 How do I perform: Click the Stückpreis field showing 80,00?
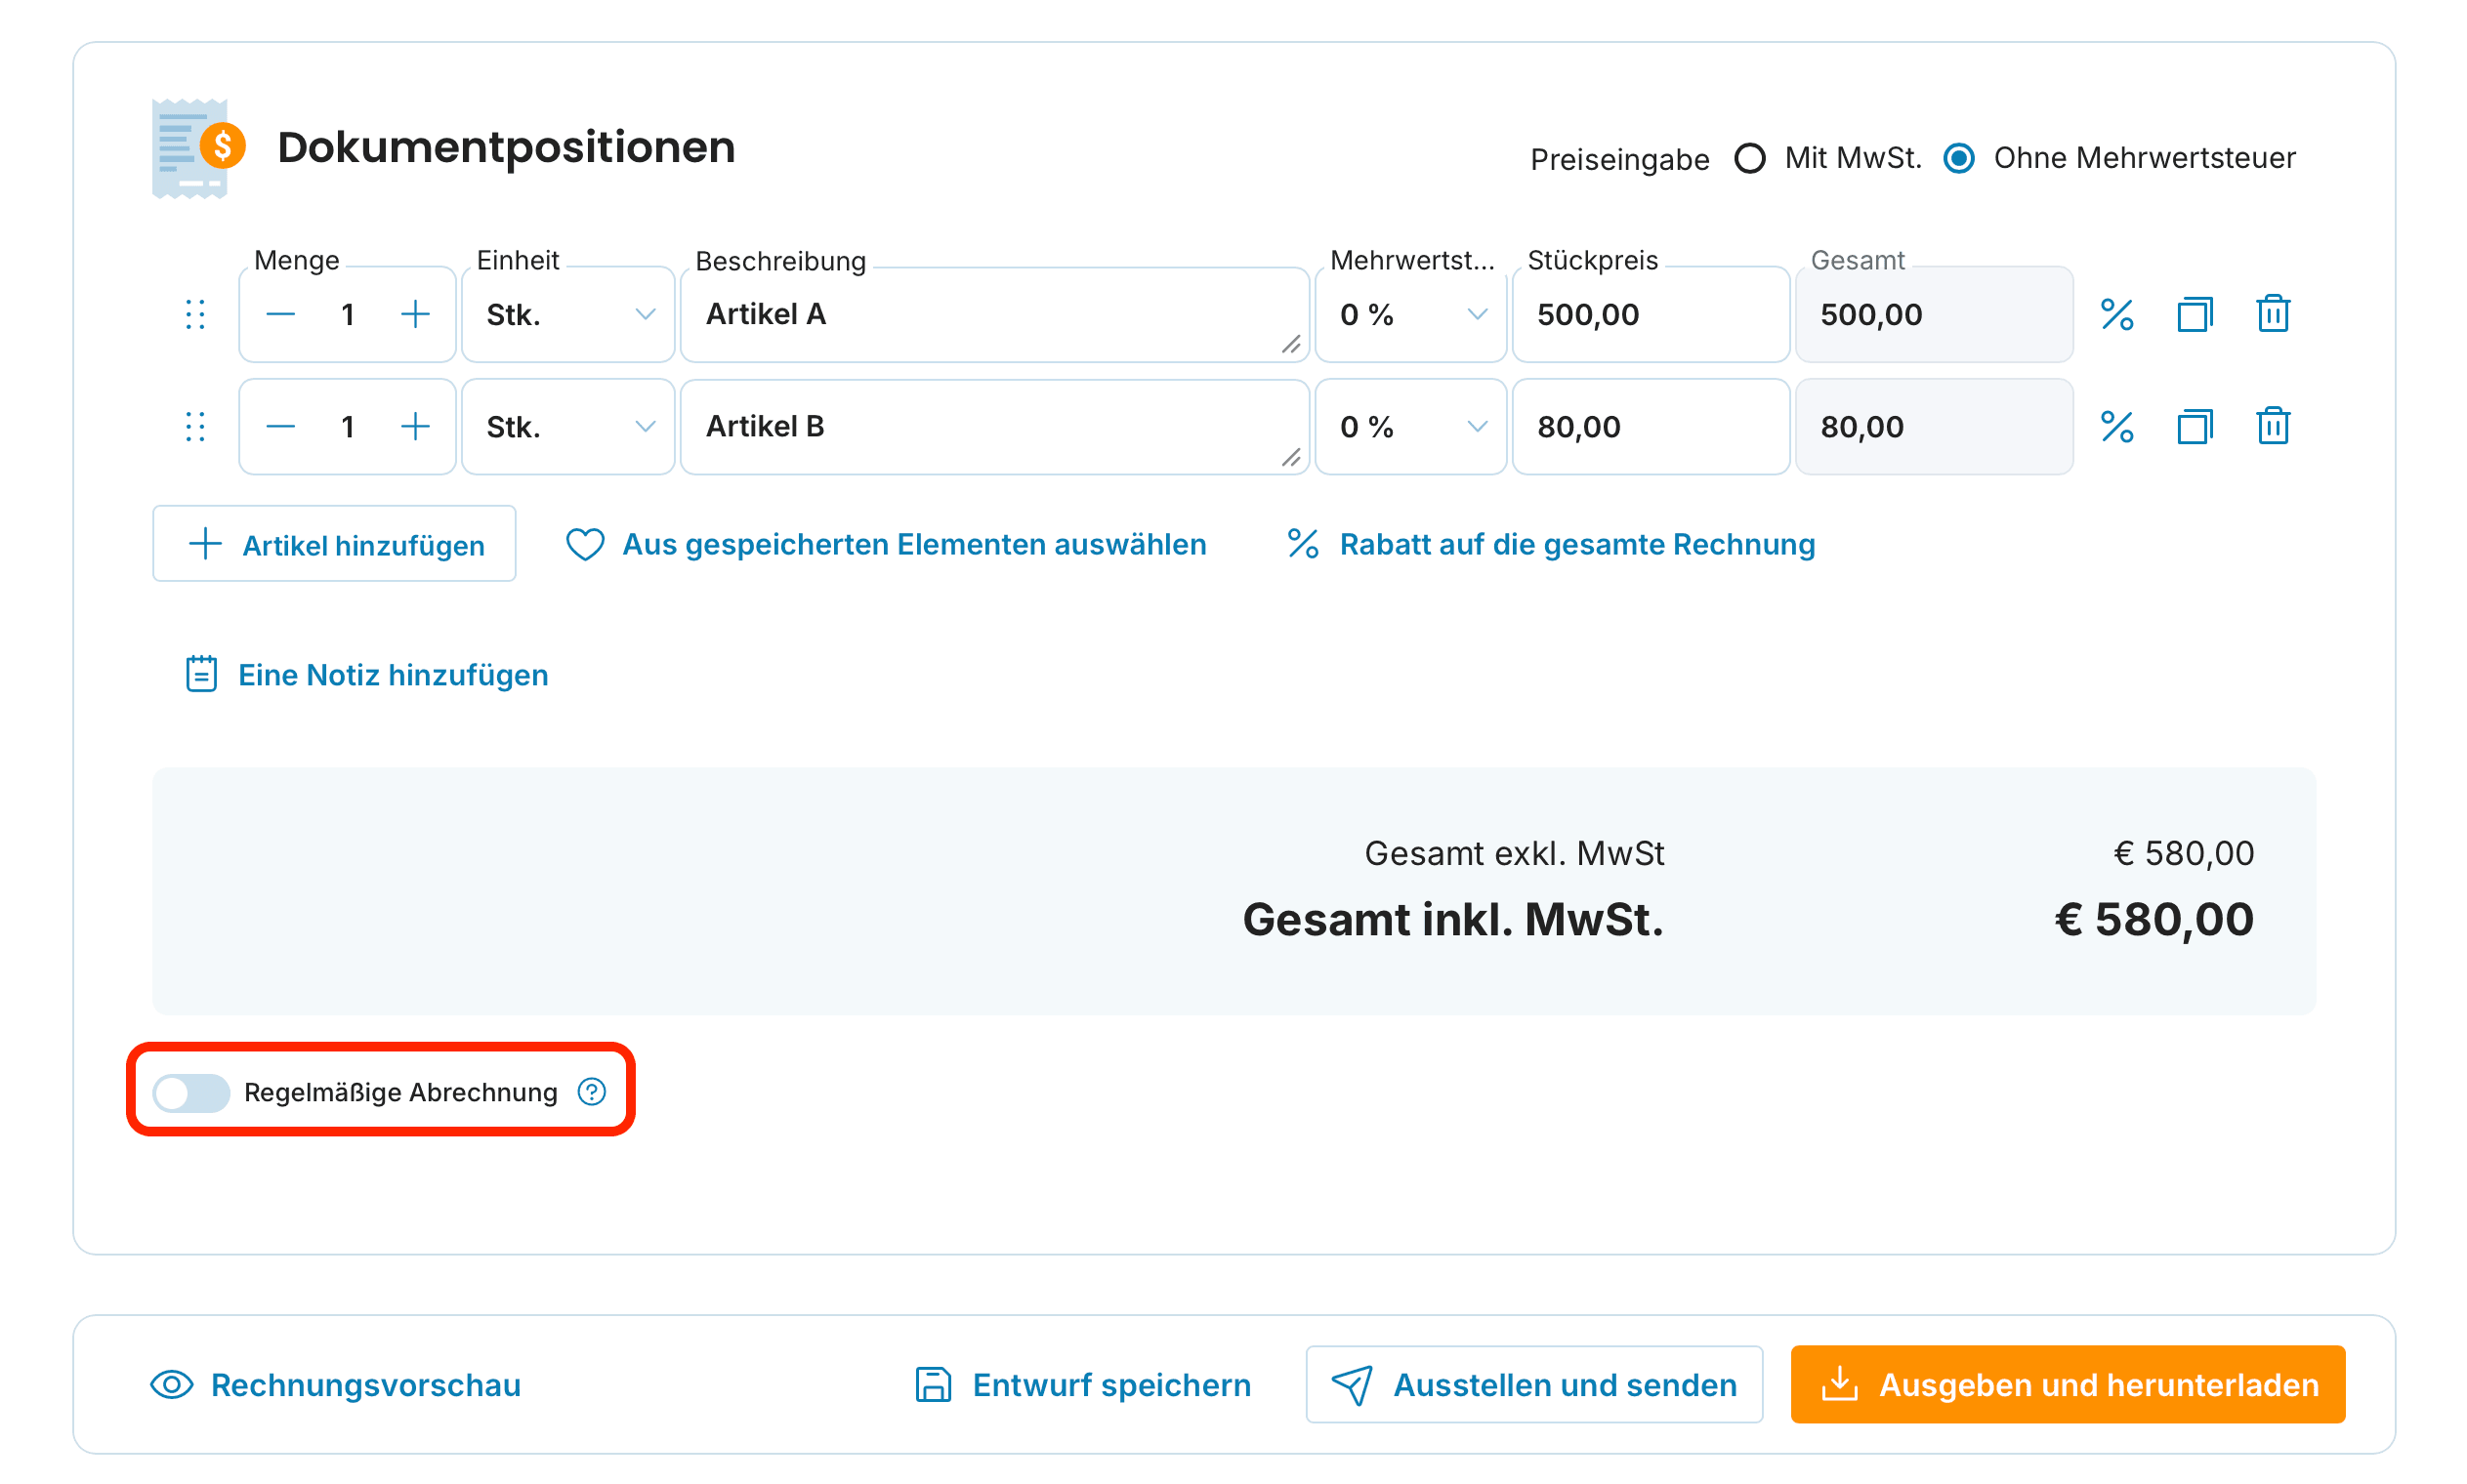[x=1650, y=427]
